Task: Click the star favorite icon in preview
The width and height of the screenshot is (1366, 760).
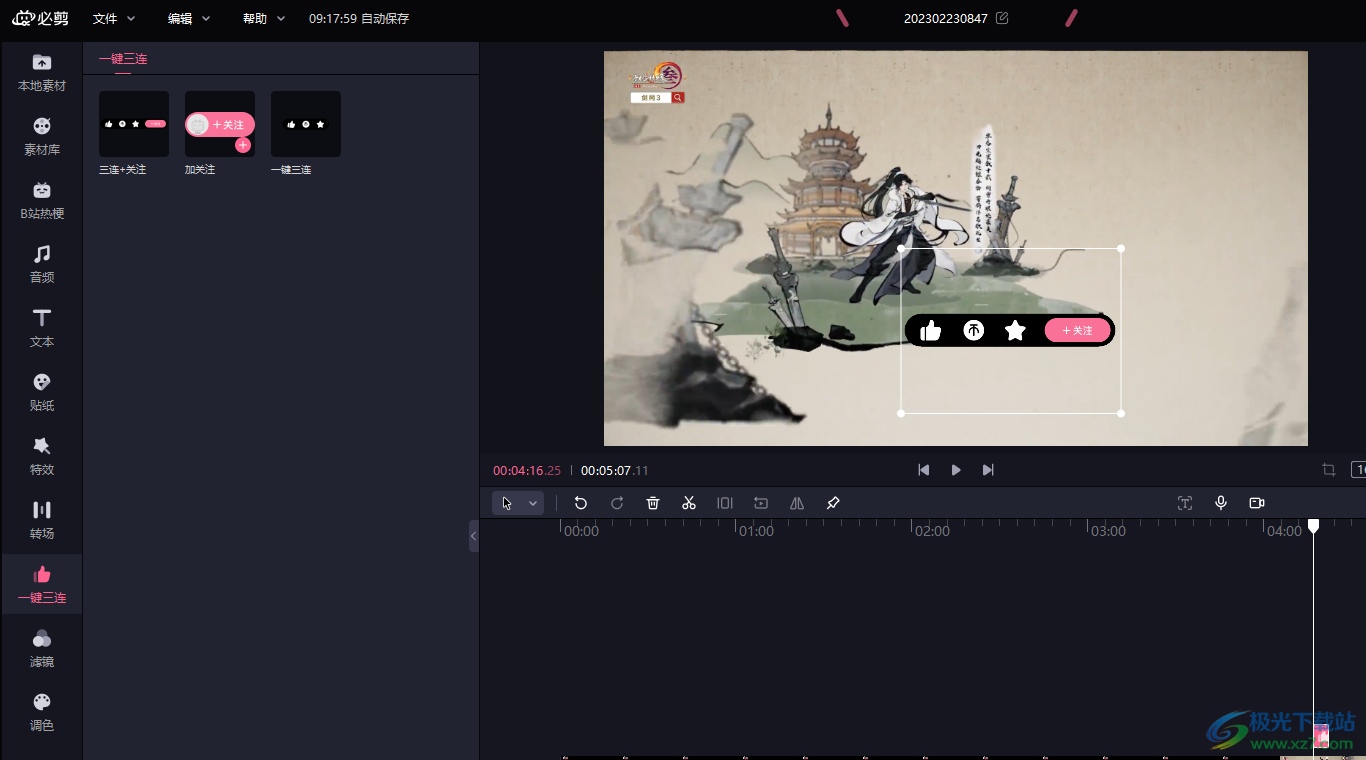Action: click(x=1015, y=331)
